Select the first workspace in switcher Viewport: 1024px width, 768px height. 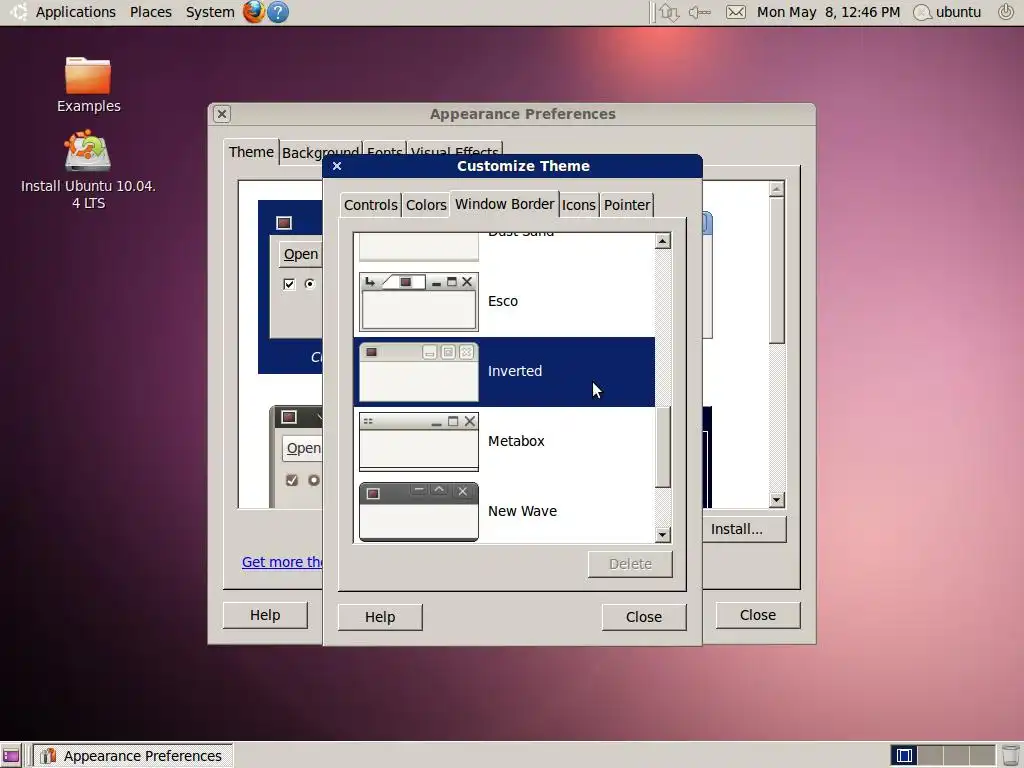pyautogui.click(x=904, y=756)
